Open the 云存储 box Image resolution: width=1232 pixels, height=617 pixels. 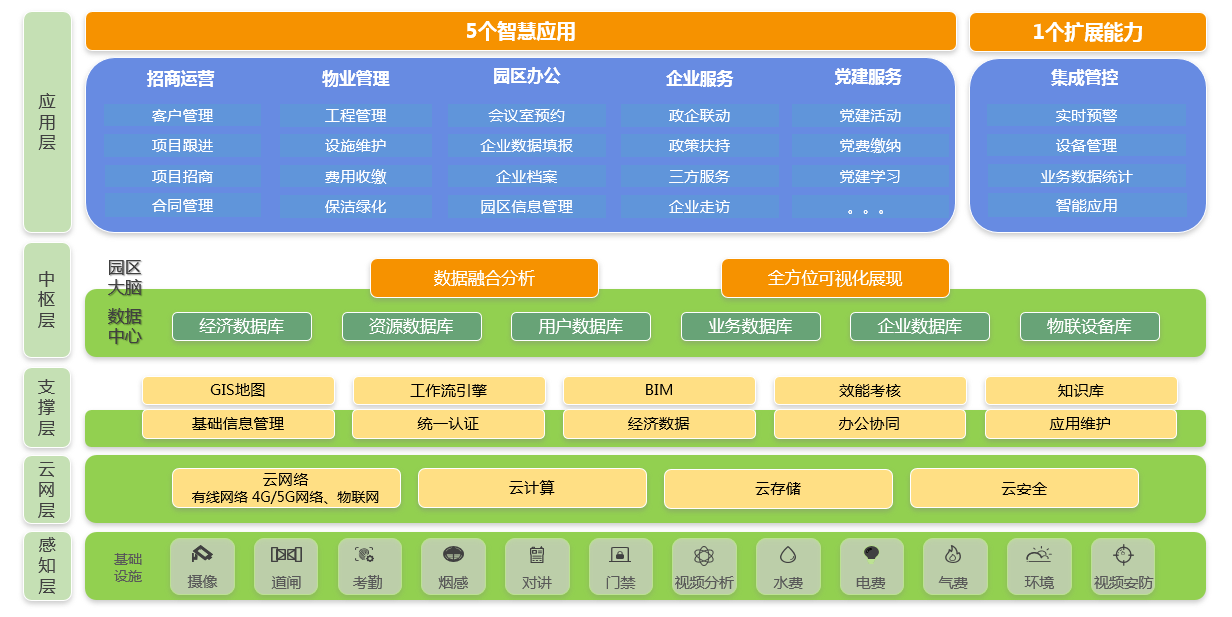coord(778,489)
